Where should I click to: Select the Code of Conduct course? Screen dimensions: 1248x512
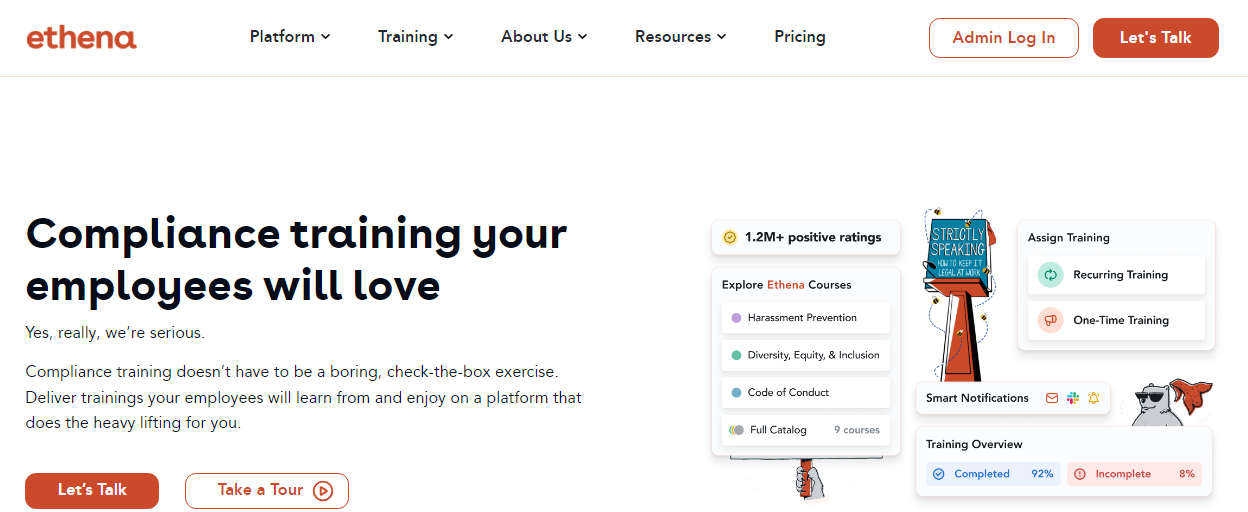coord(806,393)
